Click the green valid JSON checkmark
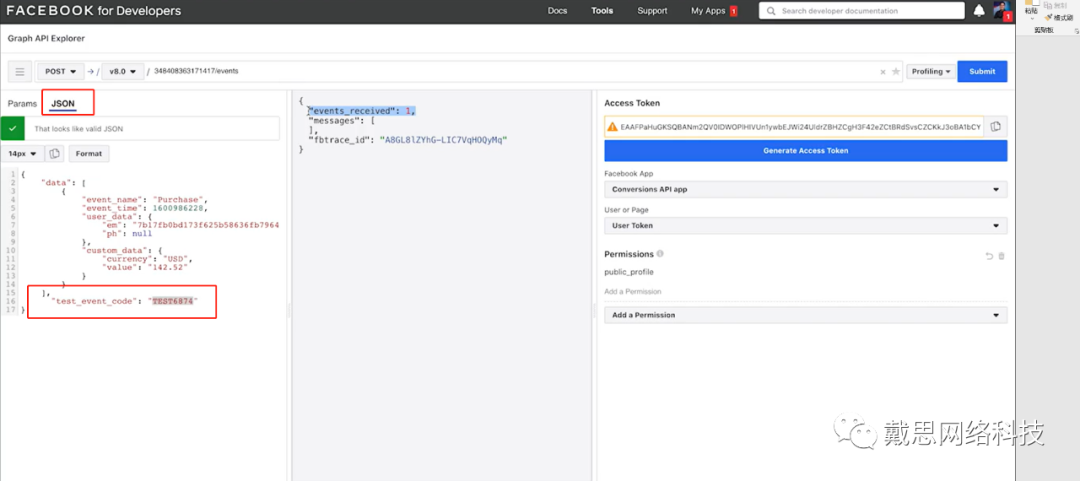1080x481 pixels. click(x=12, y=128)
